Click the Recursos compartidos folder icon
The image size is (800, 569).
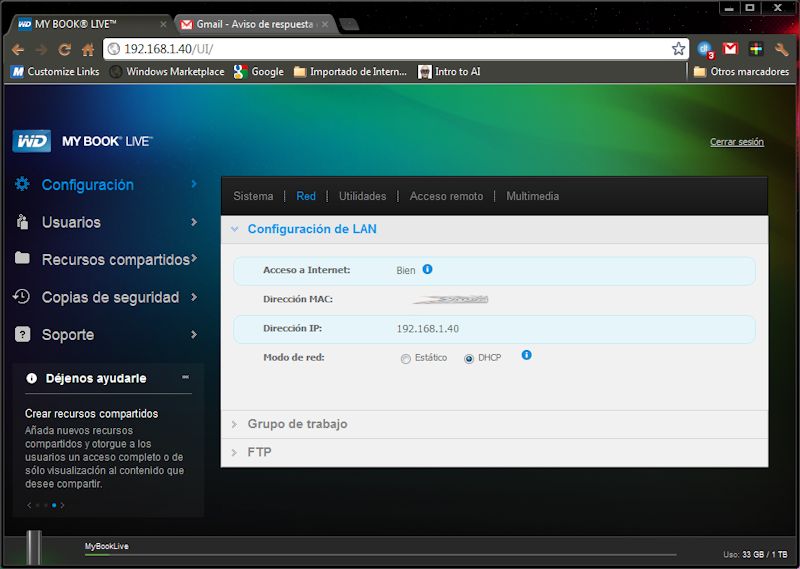click(22, 258)
